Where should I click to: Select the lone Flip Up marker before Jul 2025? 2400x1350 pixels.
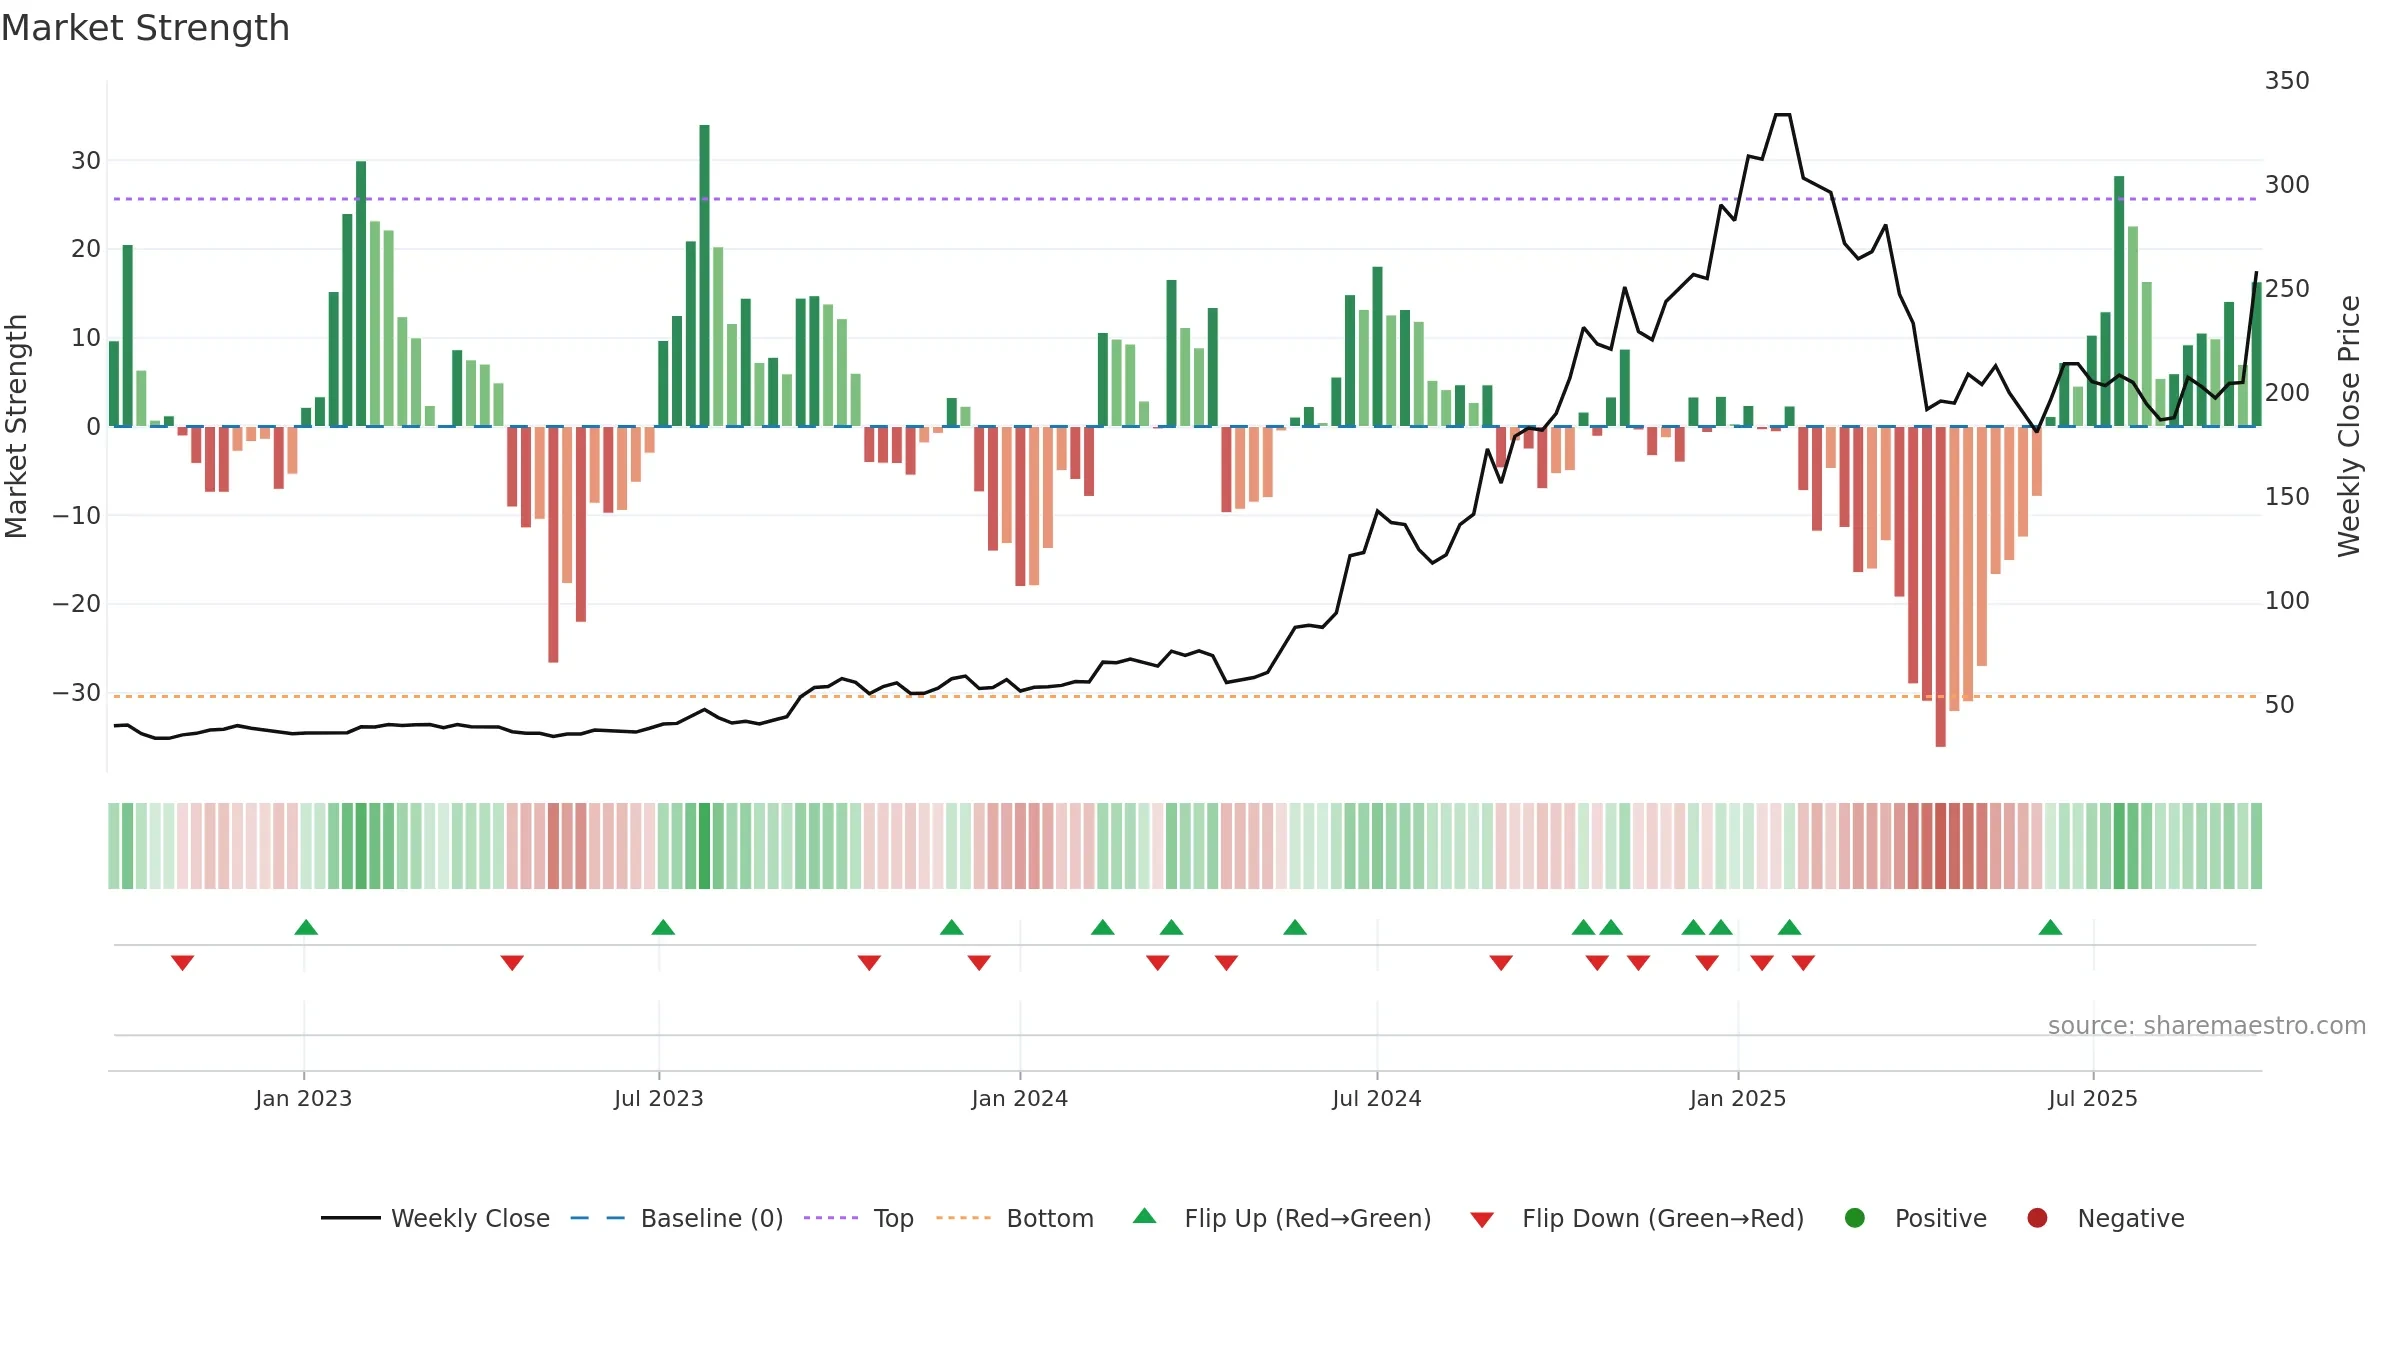pos(2050,927)
